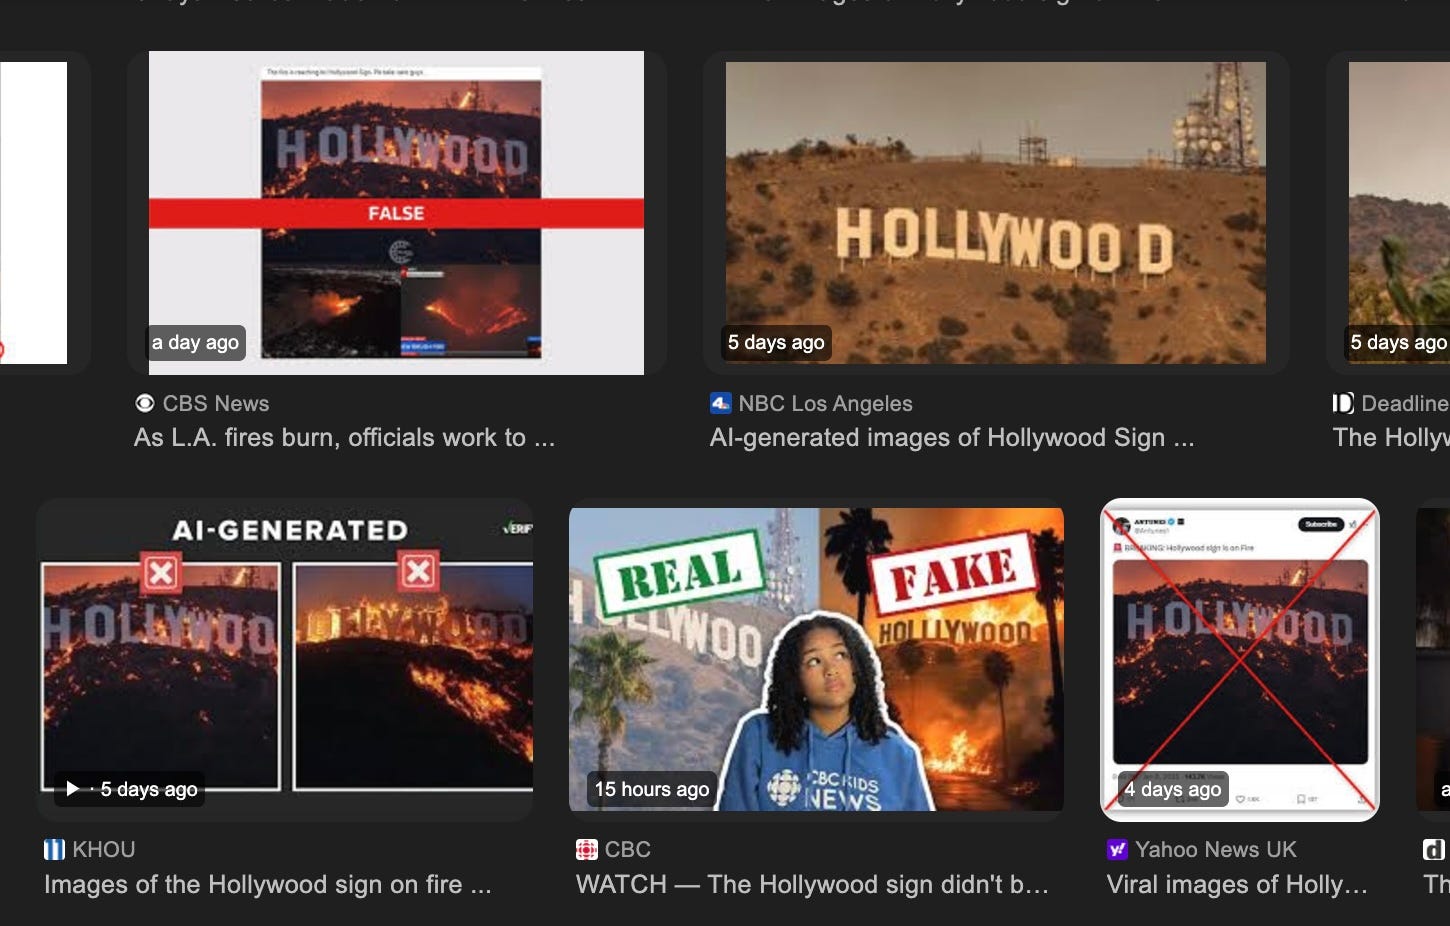This screenshot has height=926, width=1450.
Task: Click the '5 days ago' badge on Deadline image
Action: [x=1398, y=343]
